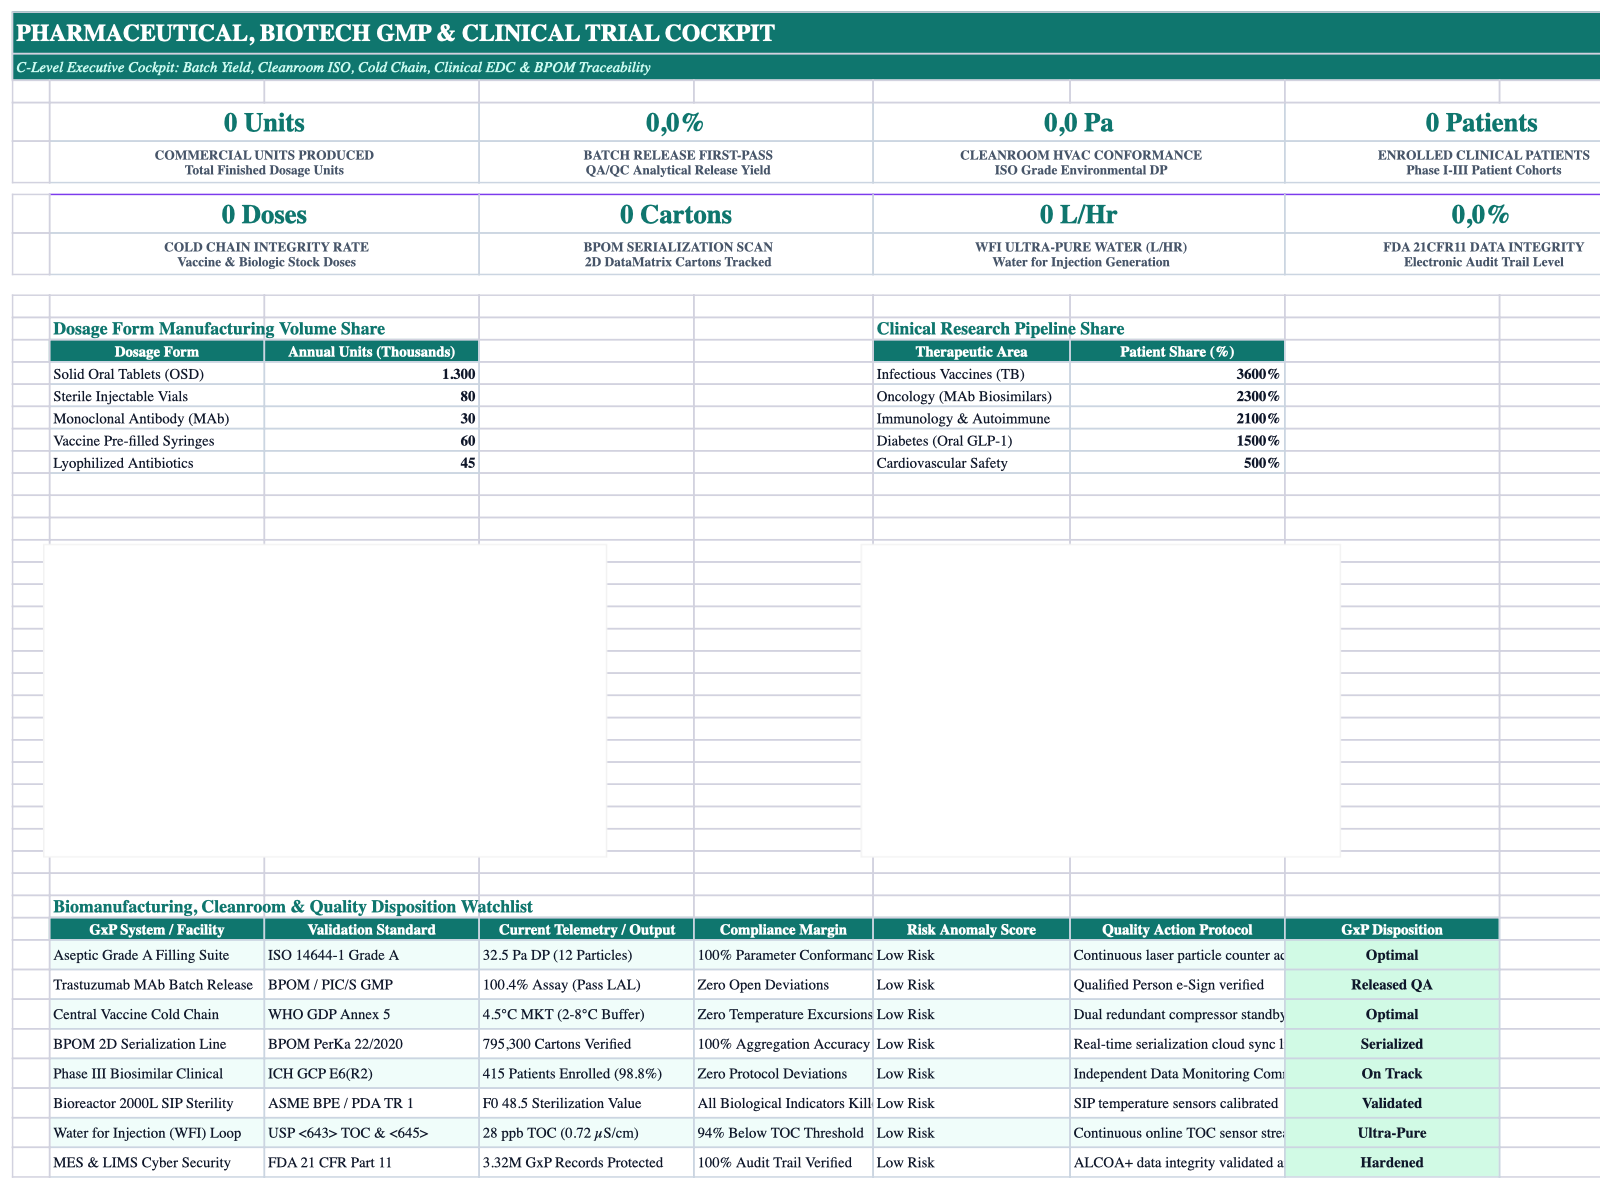The height and width of the screenshot is (1194, 1600).
Task: Select the '0 Cartons' serialization value
Action: click(676, 215)
